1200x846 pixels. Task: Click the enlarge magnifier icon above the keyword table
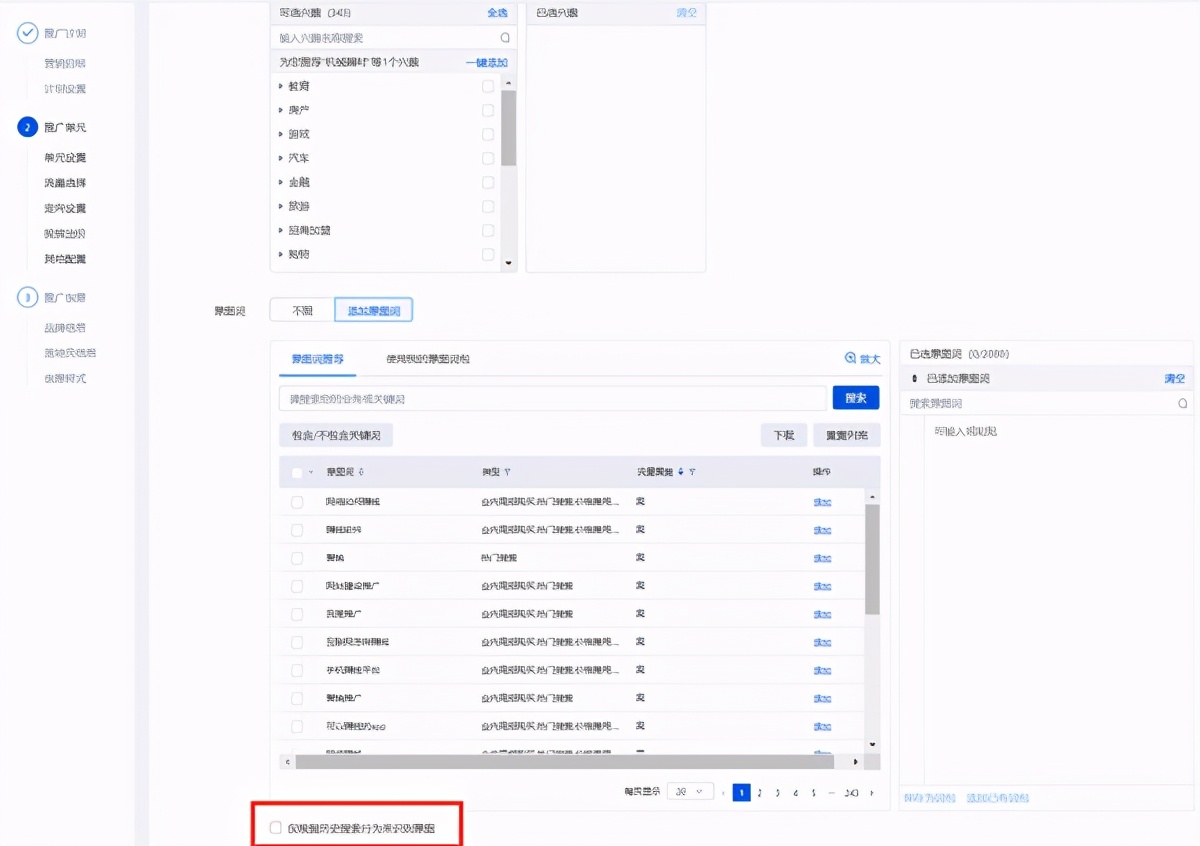point(851,358)
